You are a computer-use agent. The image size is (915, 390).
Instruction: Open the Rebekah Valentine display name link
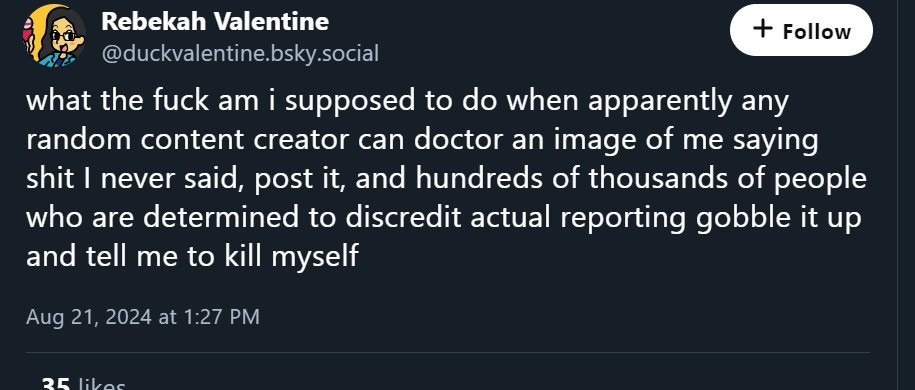(215, 22)
